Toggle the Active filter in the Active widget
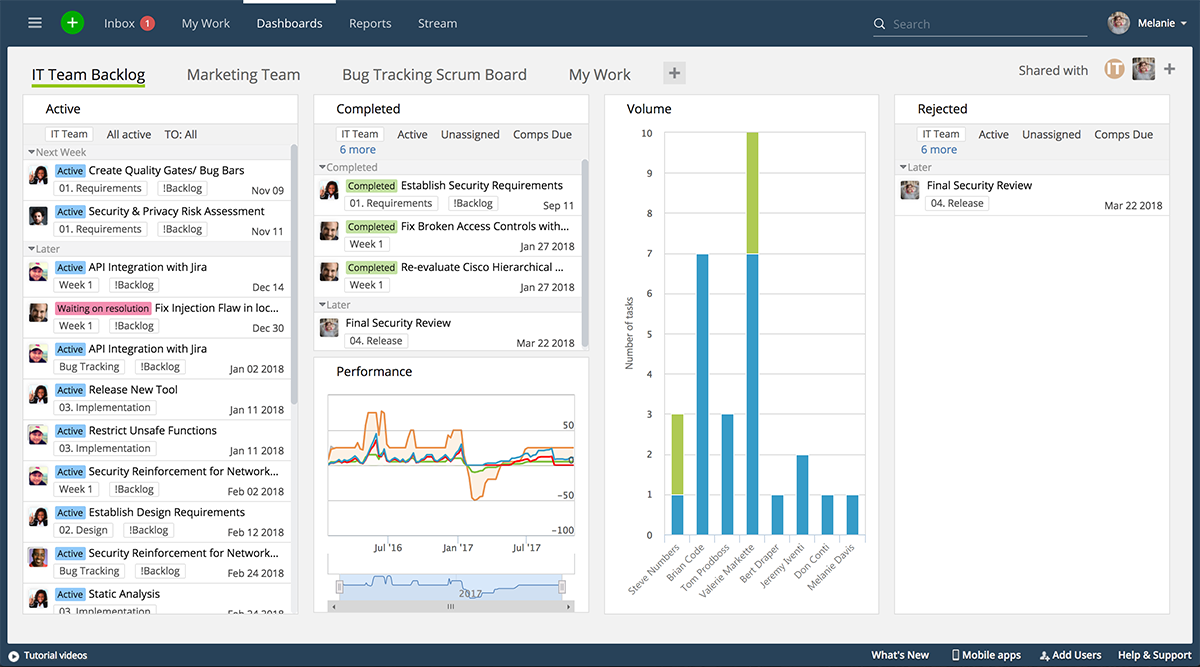 (x=128, y=133)
